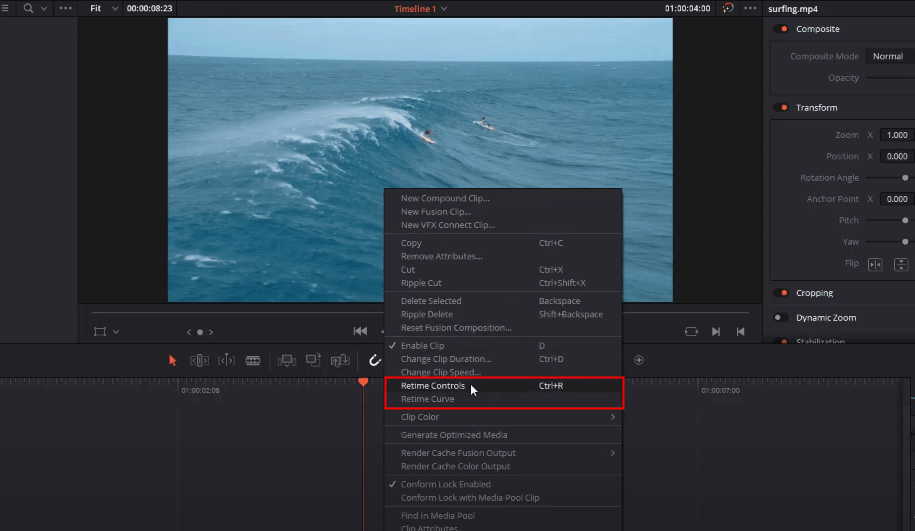Open the Composite Mode Normal dropdown

(x=890, y=56)
